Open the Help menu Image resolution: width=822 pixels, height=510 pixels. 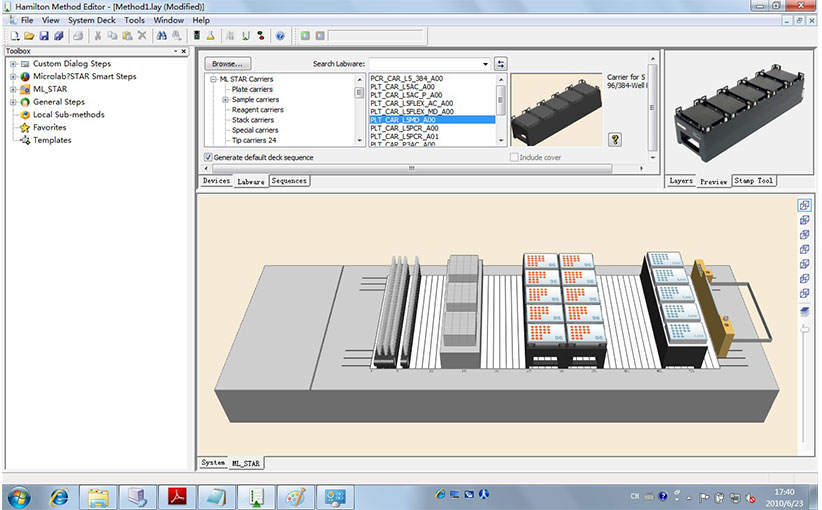201,20
